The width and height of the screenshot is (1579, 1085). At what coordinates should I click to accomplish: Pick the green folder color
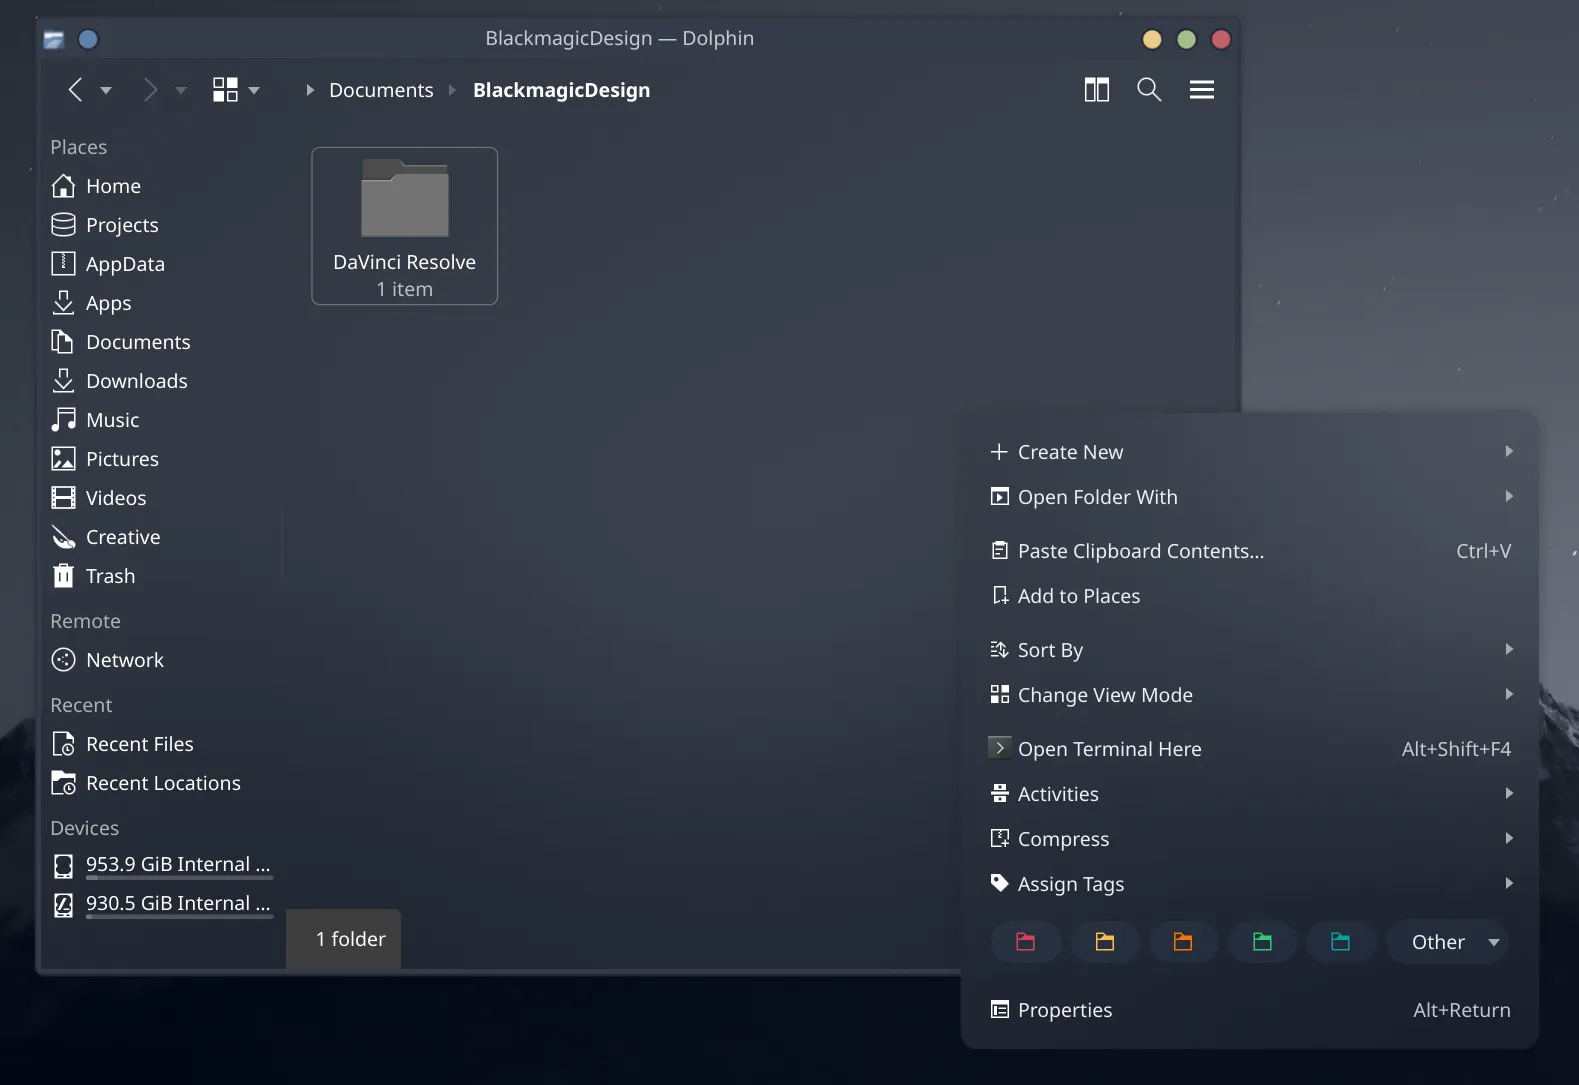point(1263,942)
